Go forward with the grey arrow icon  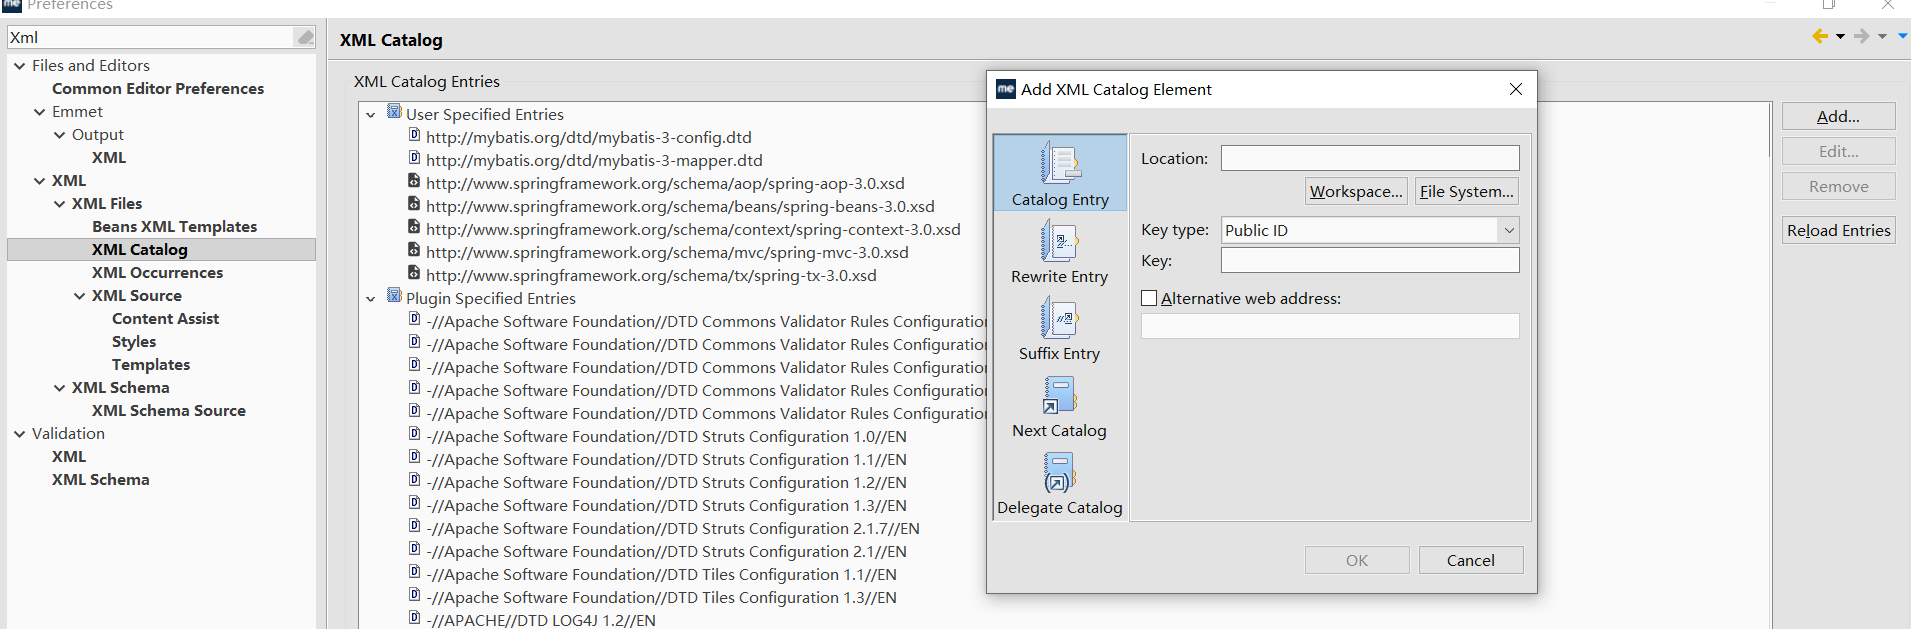(1861, 36)
